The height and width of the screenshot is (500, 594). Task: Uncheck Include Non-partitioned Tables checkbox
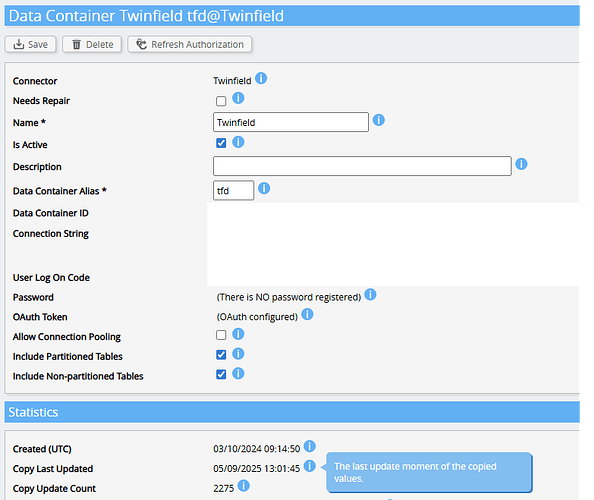click(x=221, y=375)
